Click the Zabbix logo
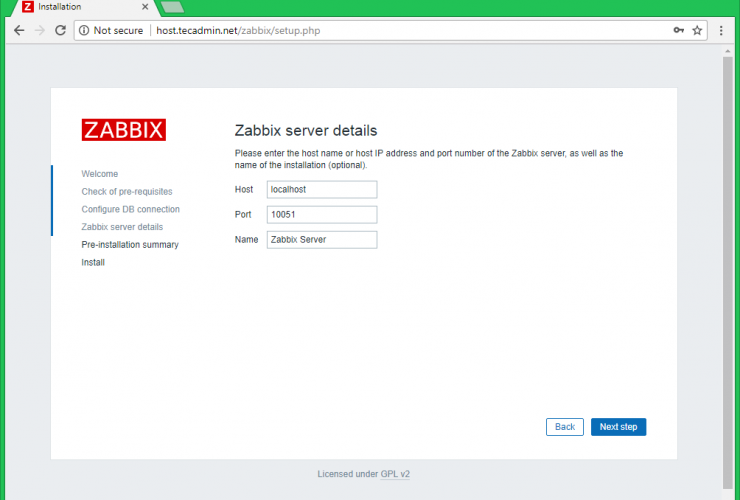The width and height of the screenshot is (740, 500). click(x=123, y=130)
